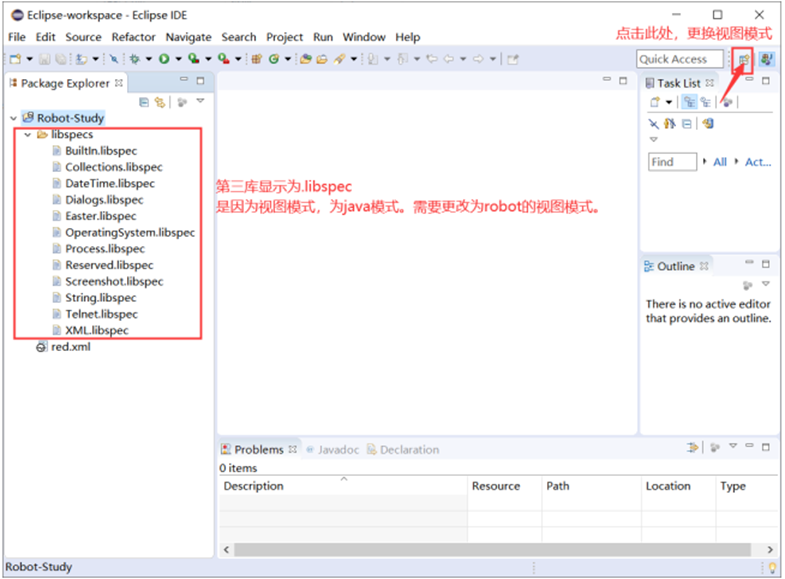Click the green Run play icon
The image size is (785, 579).
tap(164, 59)
